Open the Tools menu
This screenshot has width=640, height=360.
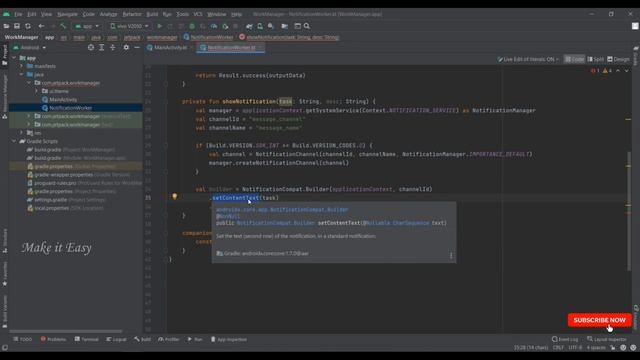tap(182, 14)
